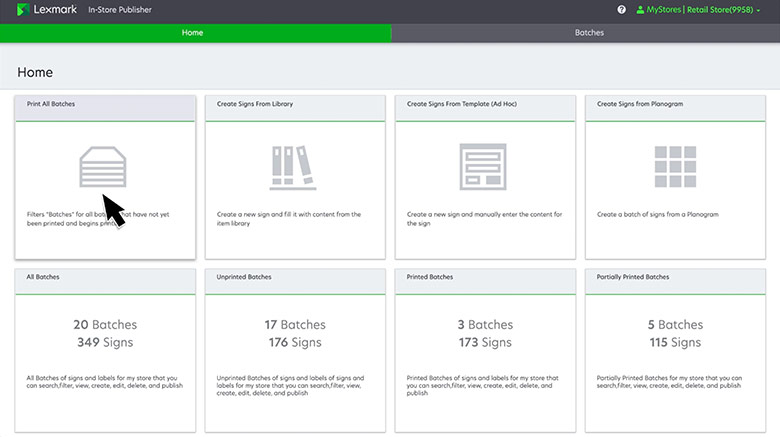The height and width of the screenshot is (437, 780).
Task: Open the 5 Batches partially printed count
Action: [674, 325]
